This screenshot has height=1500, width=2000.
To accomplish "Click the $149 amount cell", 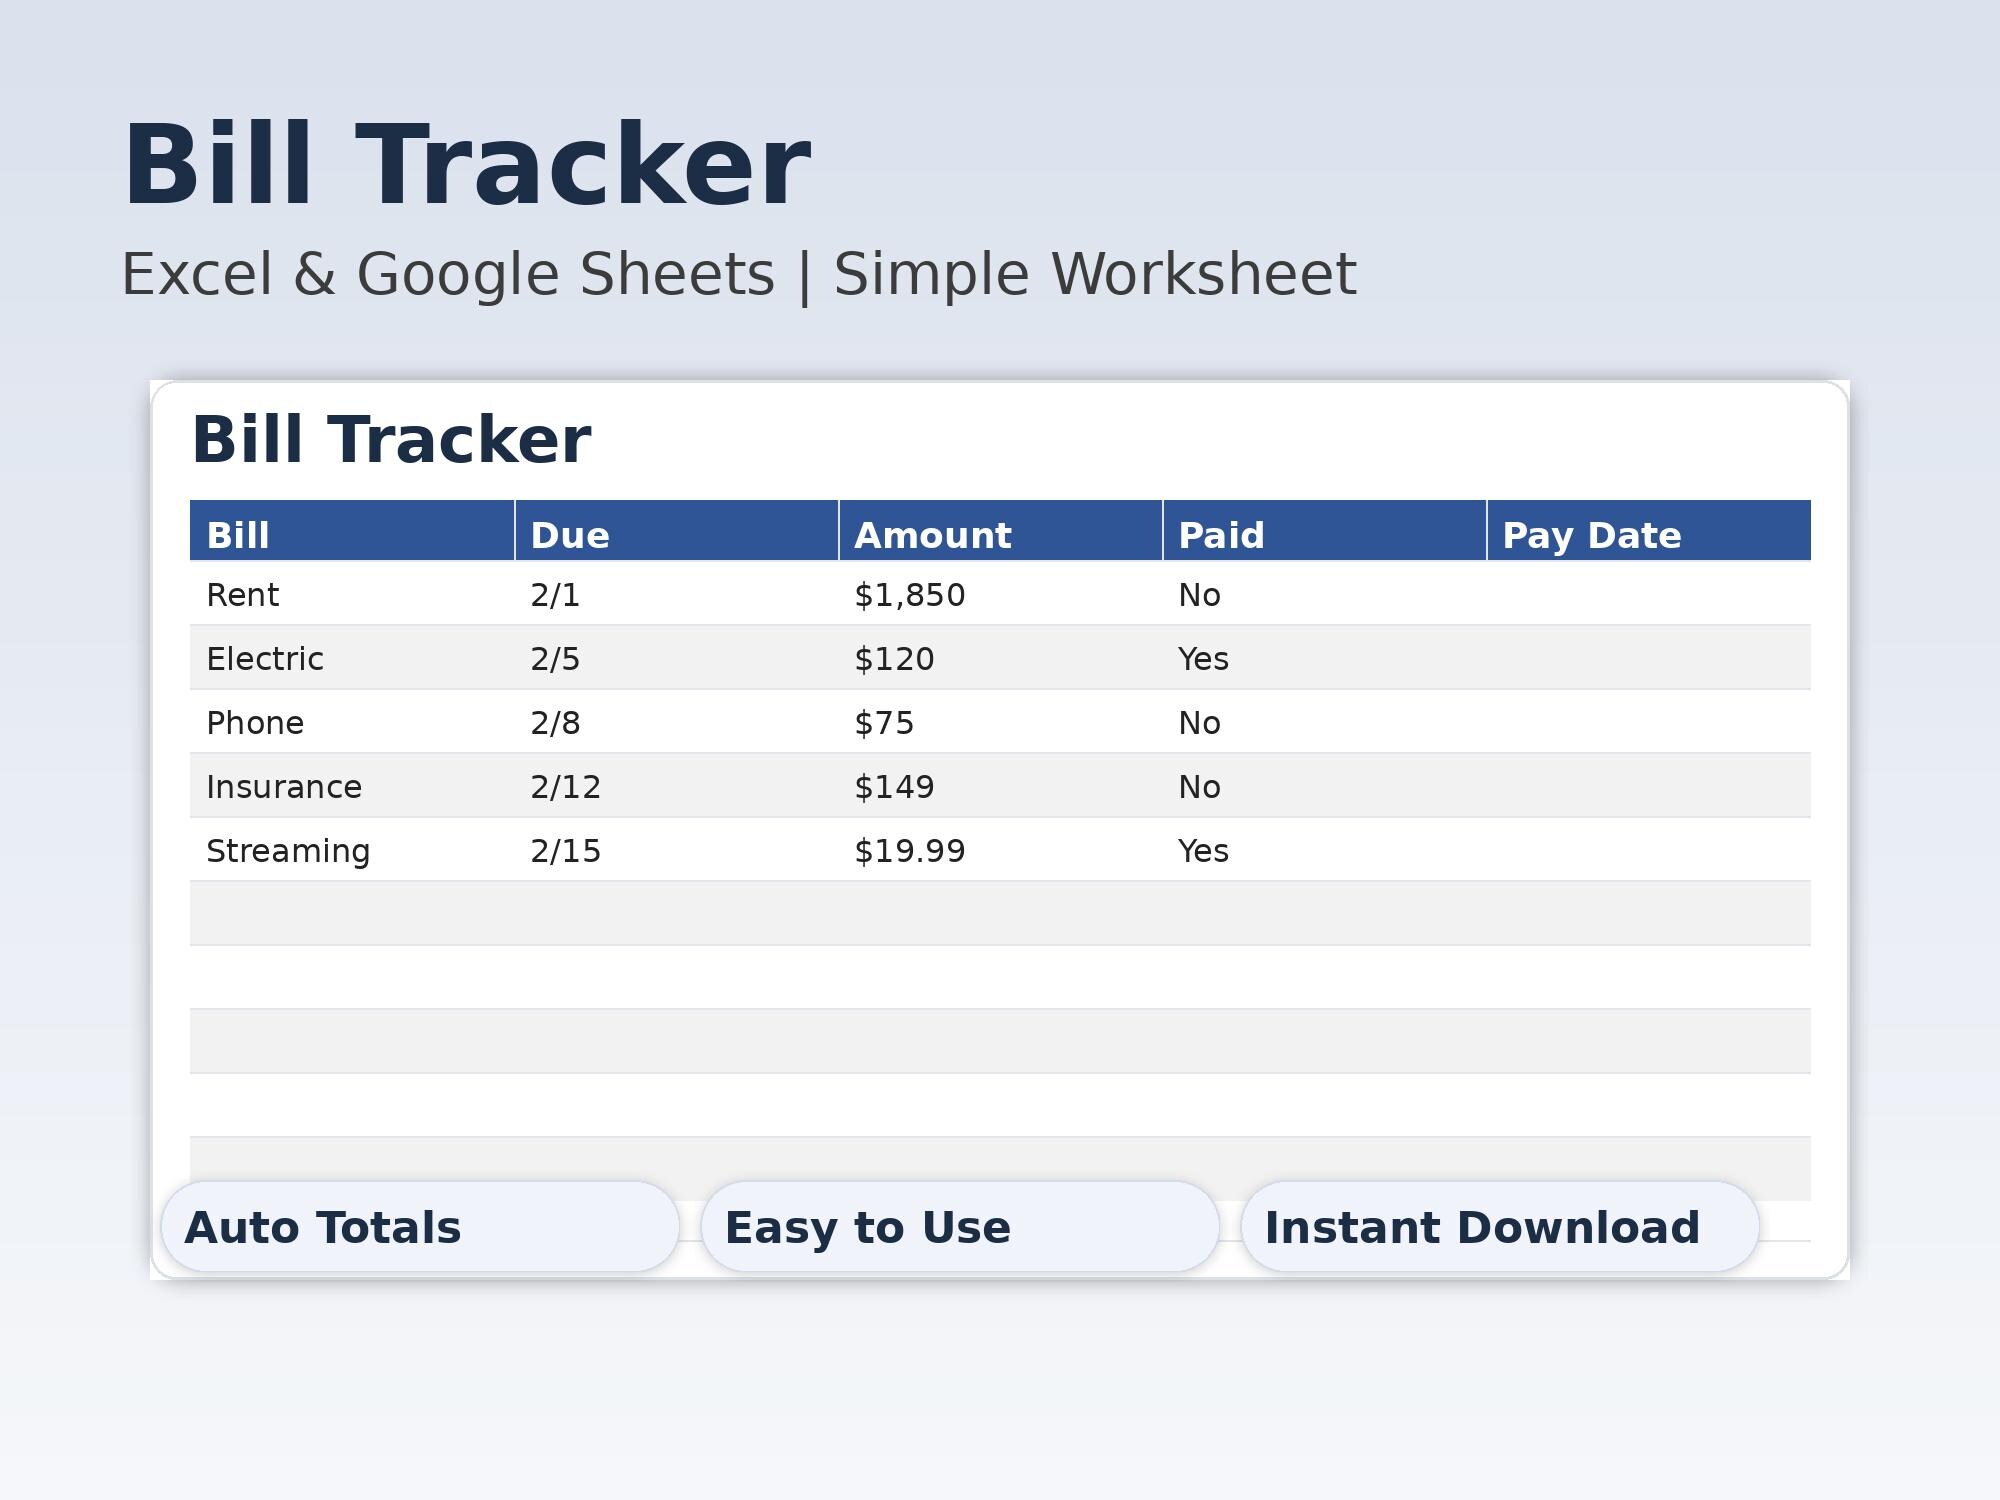I will (x=1000, y=786).
